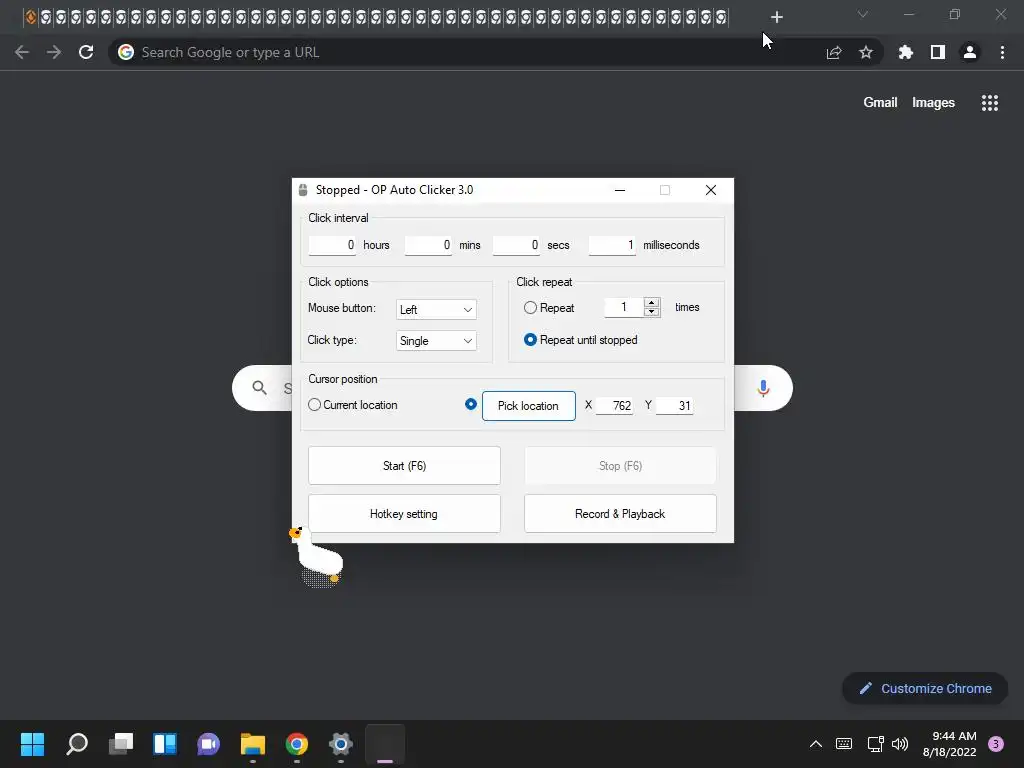The image size is (1024, 768).
Task: Open Hotkey setting
Action: (404, 514)
